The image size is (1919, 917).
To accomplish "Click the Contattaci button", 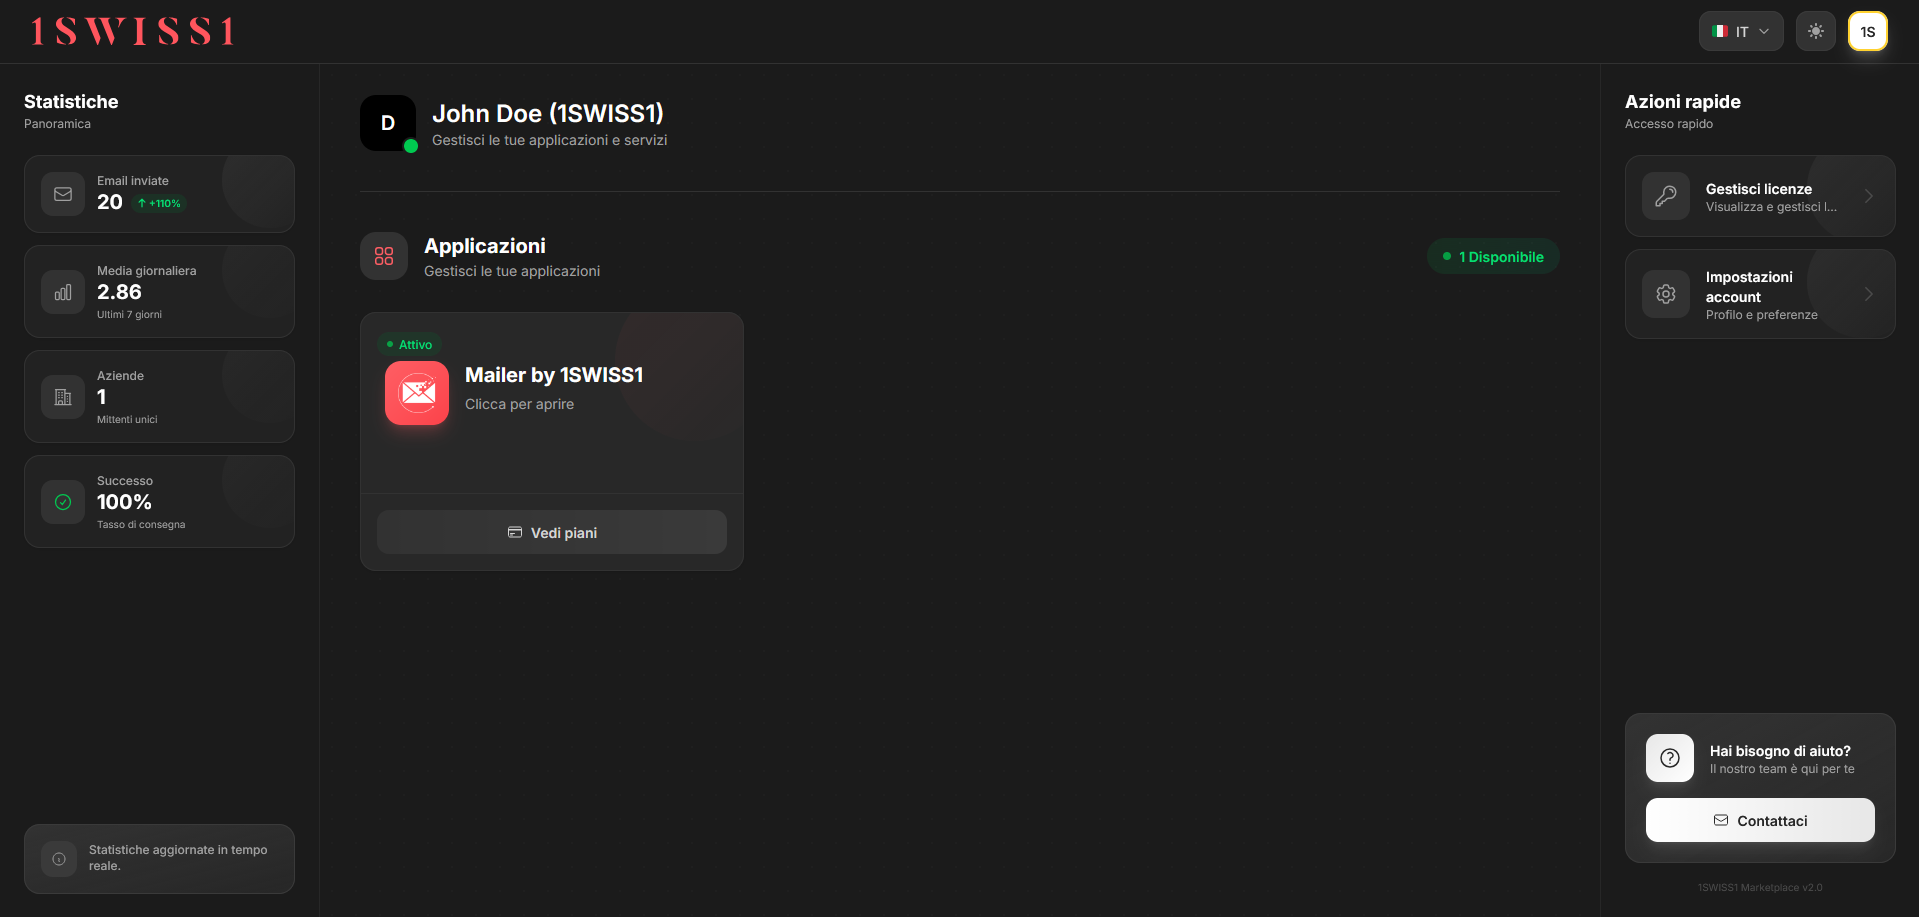I will [x=1760, y=820].
